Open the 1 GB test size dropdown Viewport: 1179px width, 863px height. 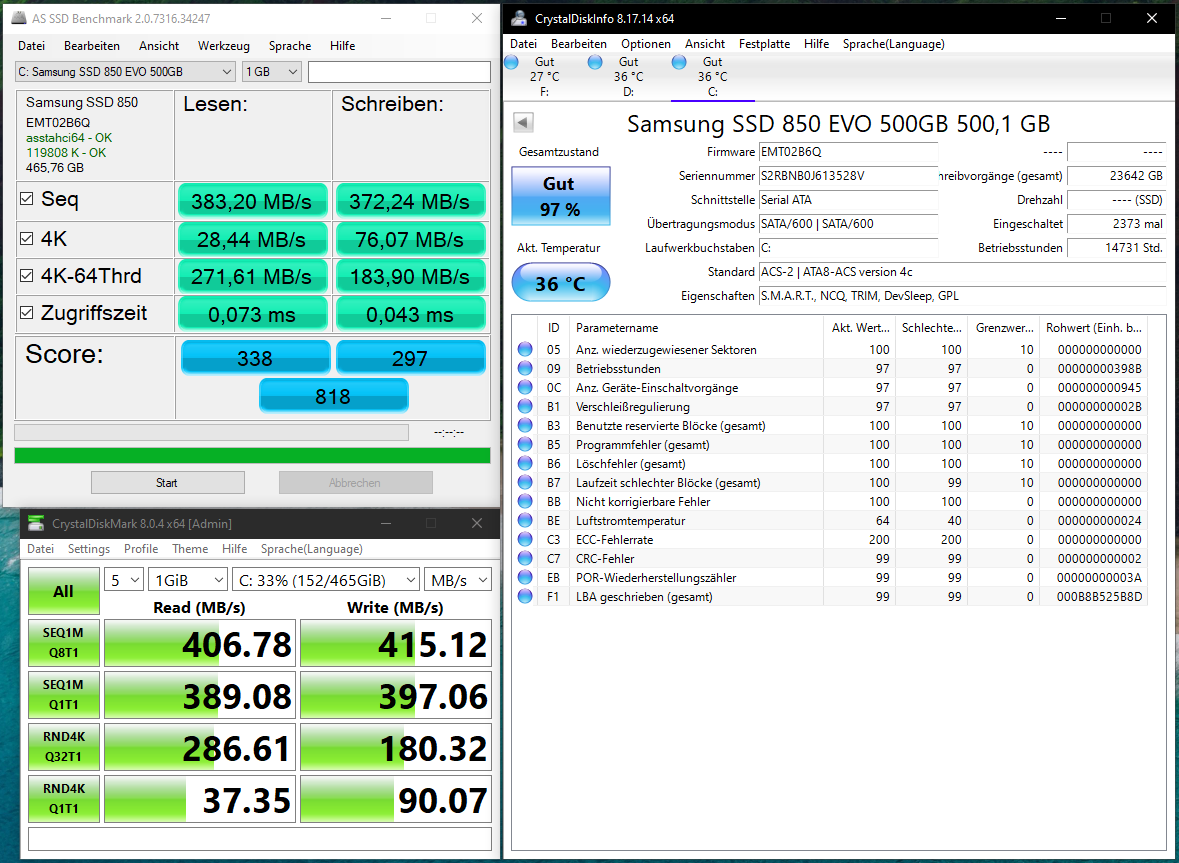[x=271, y=71]
